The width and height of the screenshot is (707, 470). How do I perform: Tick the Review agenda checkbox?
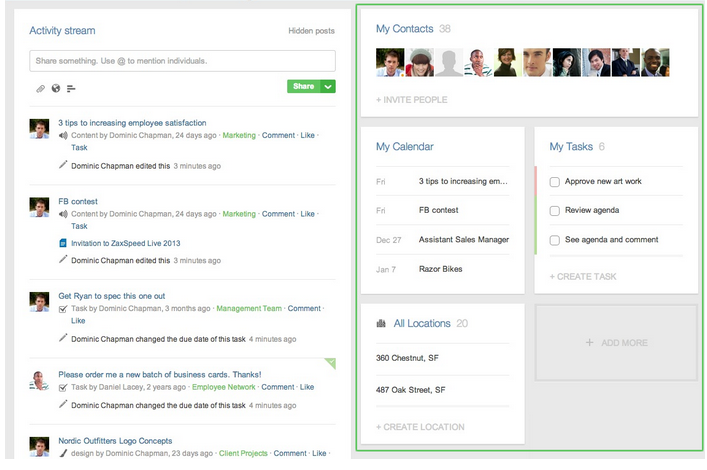click(x=555, y=211)
